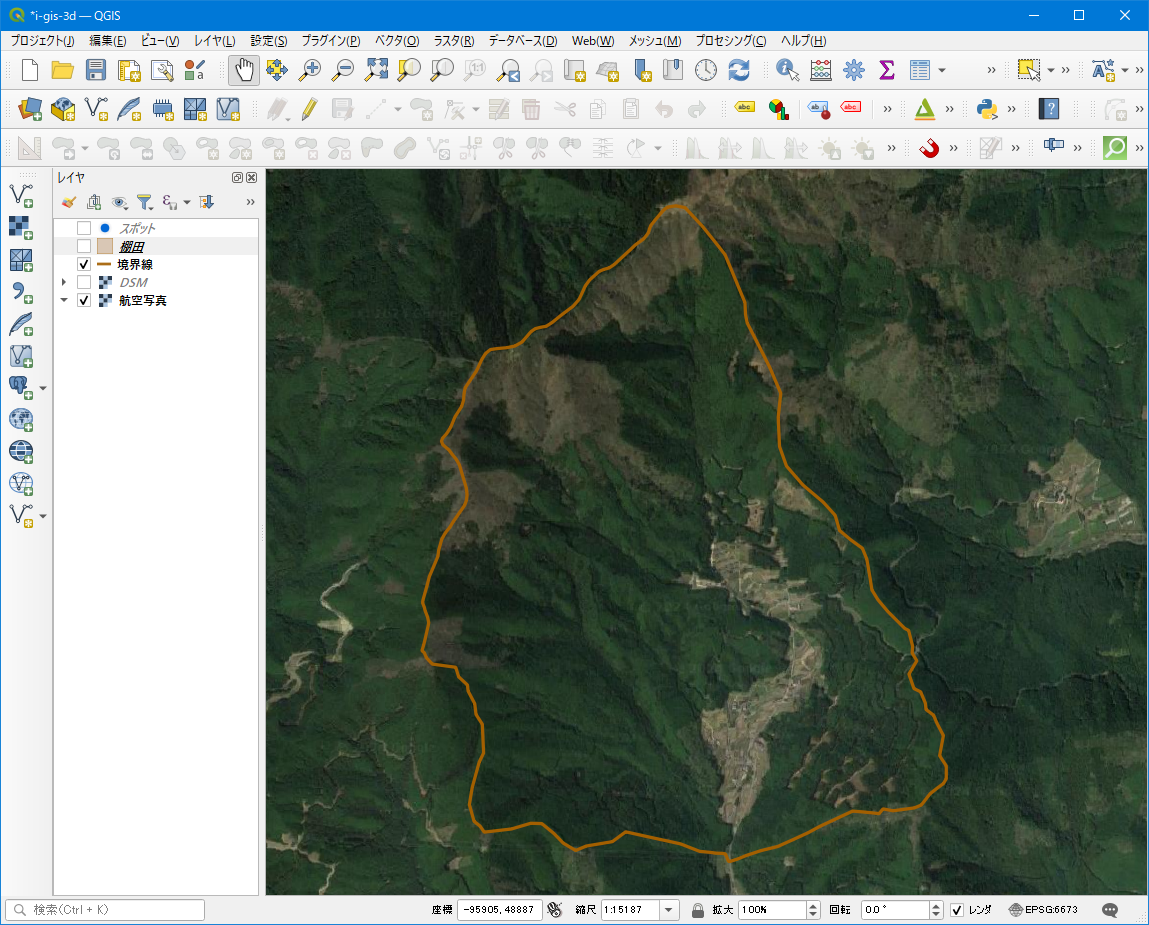Select the Pan Map hand tool
This screenshot has height=925, width=1149.
point(243,70)
